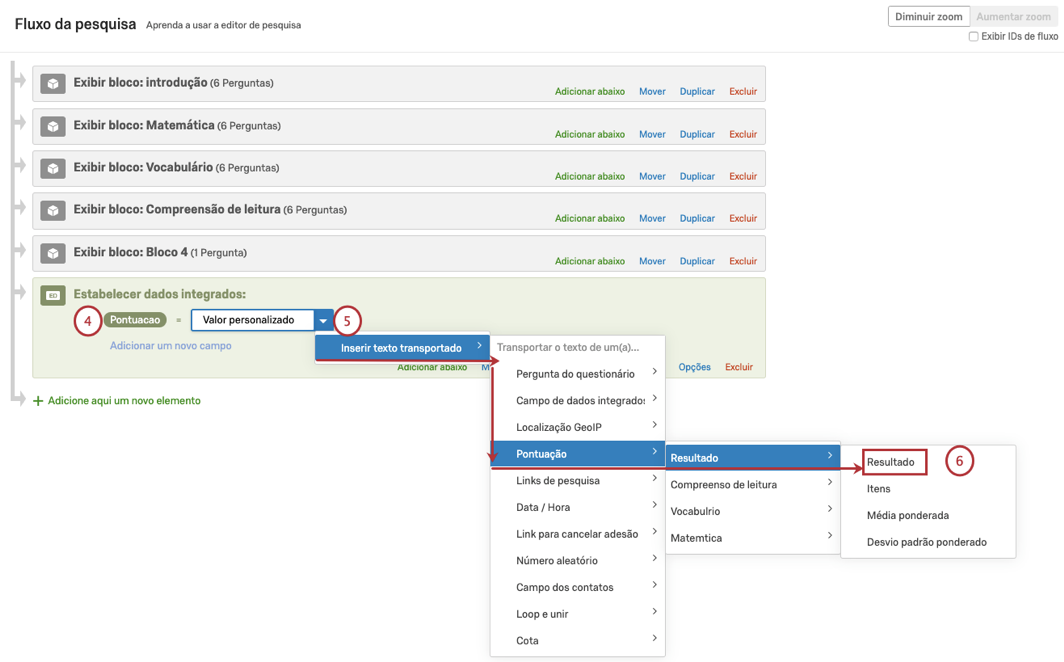Expand the Pergunta do questionário submenu
1064x662 pixels.
point(585,374)
